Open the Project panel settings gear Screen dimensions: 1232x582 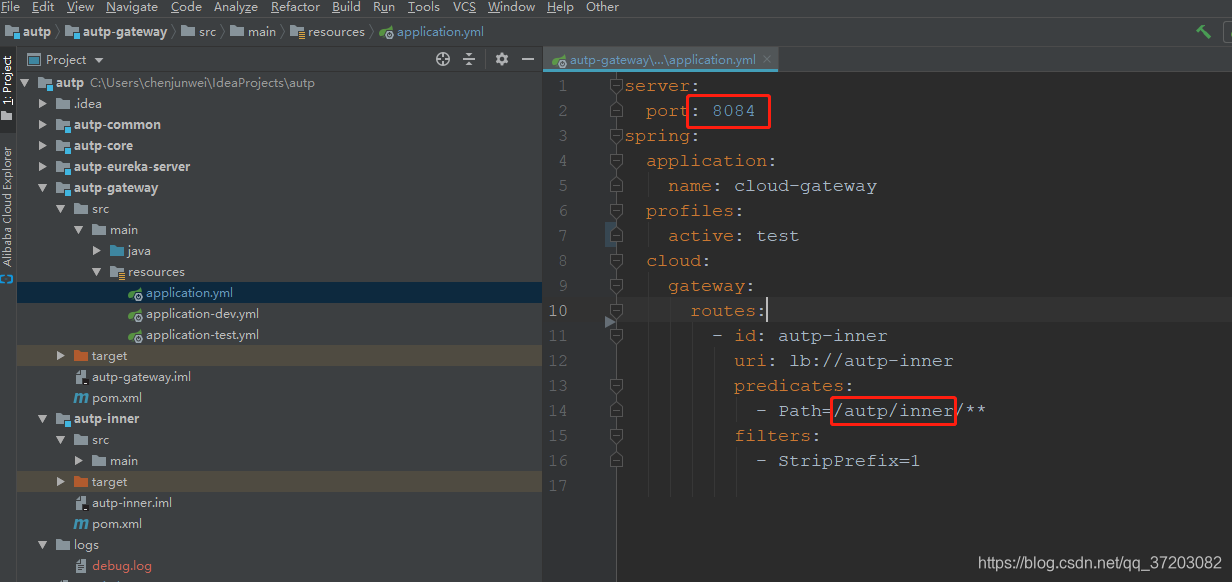500,59
